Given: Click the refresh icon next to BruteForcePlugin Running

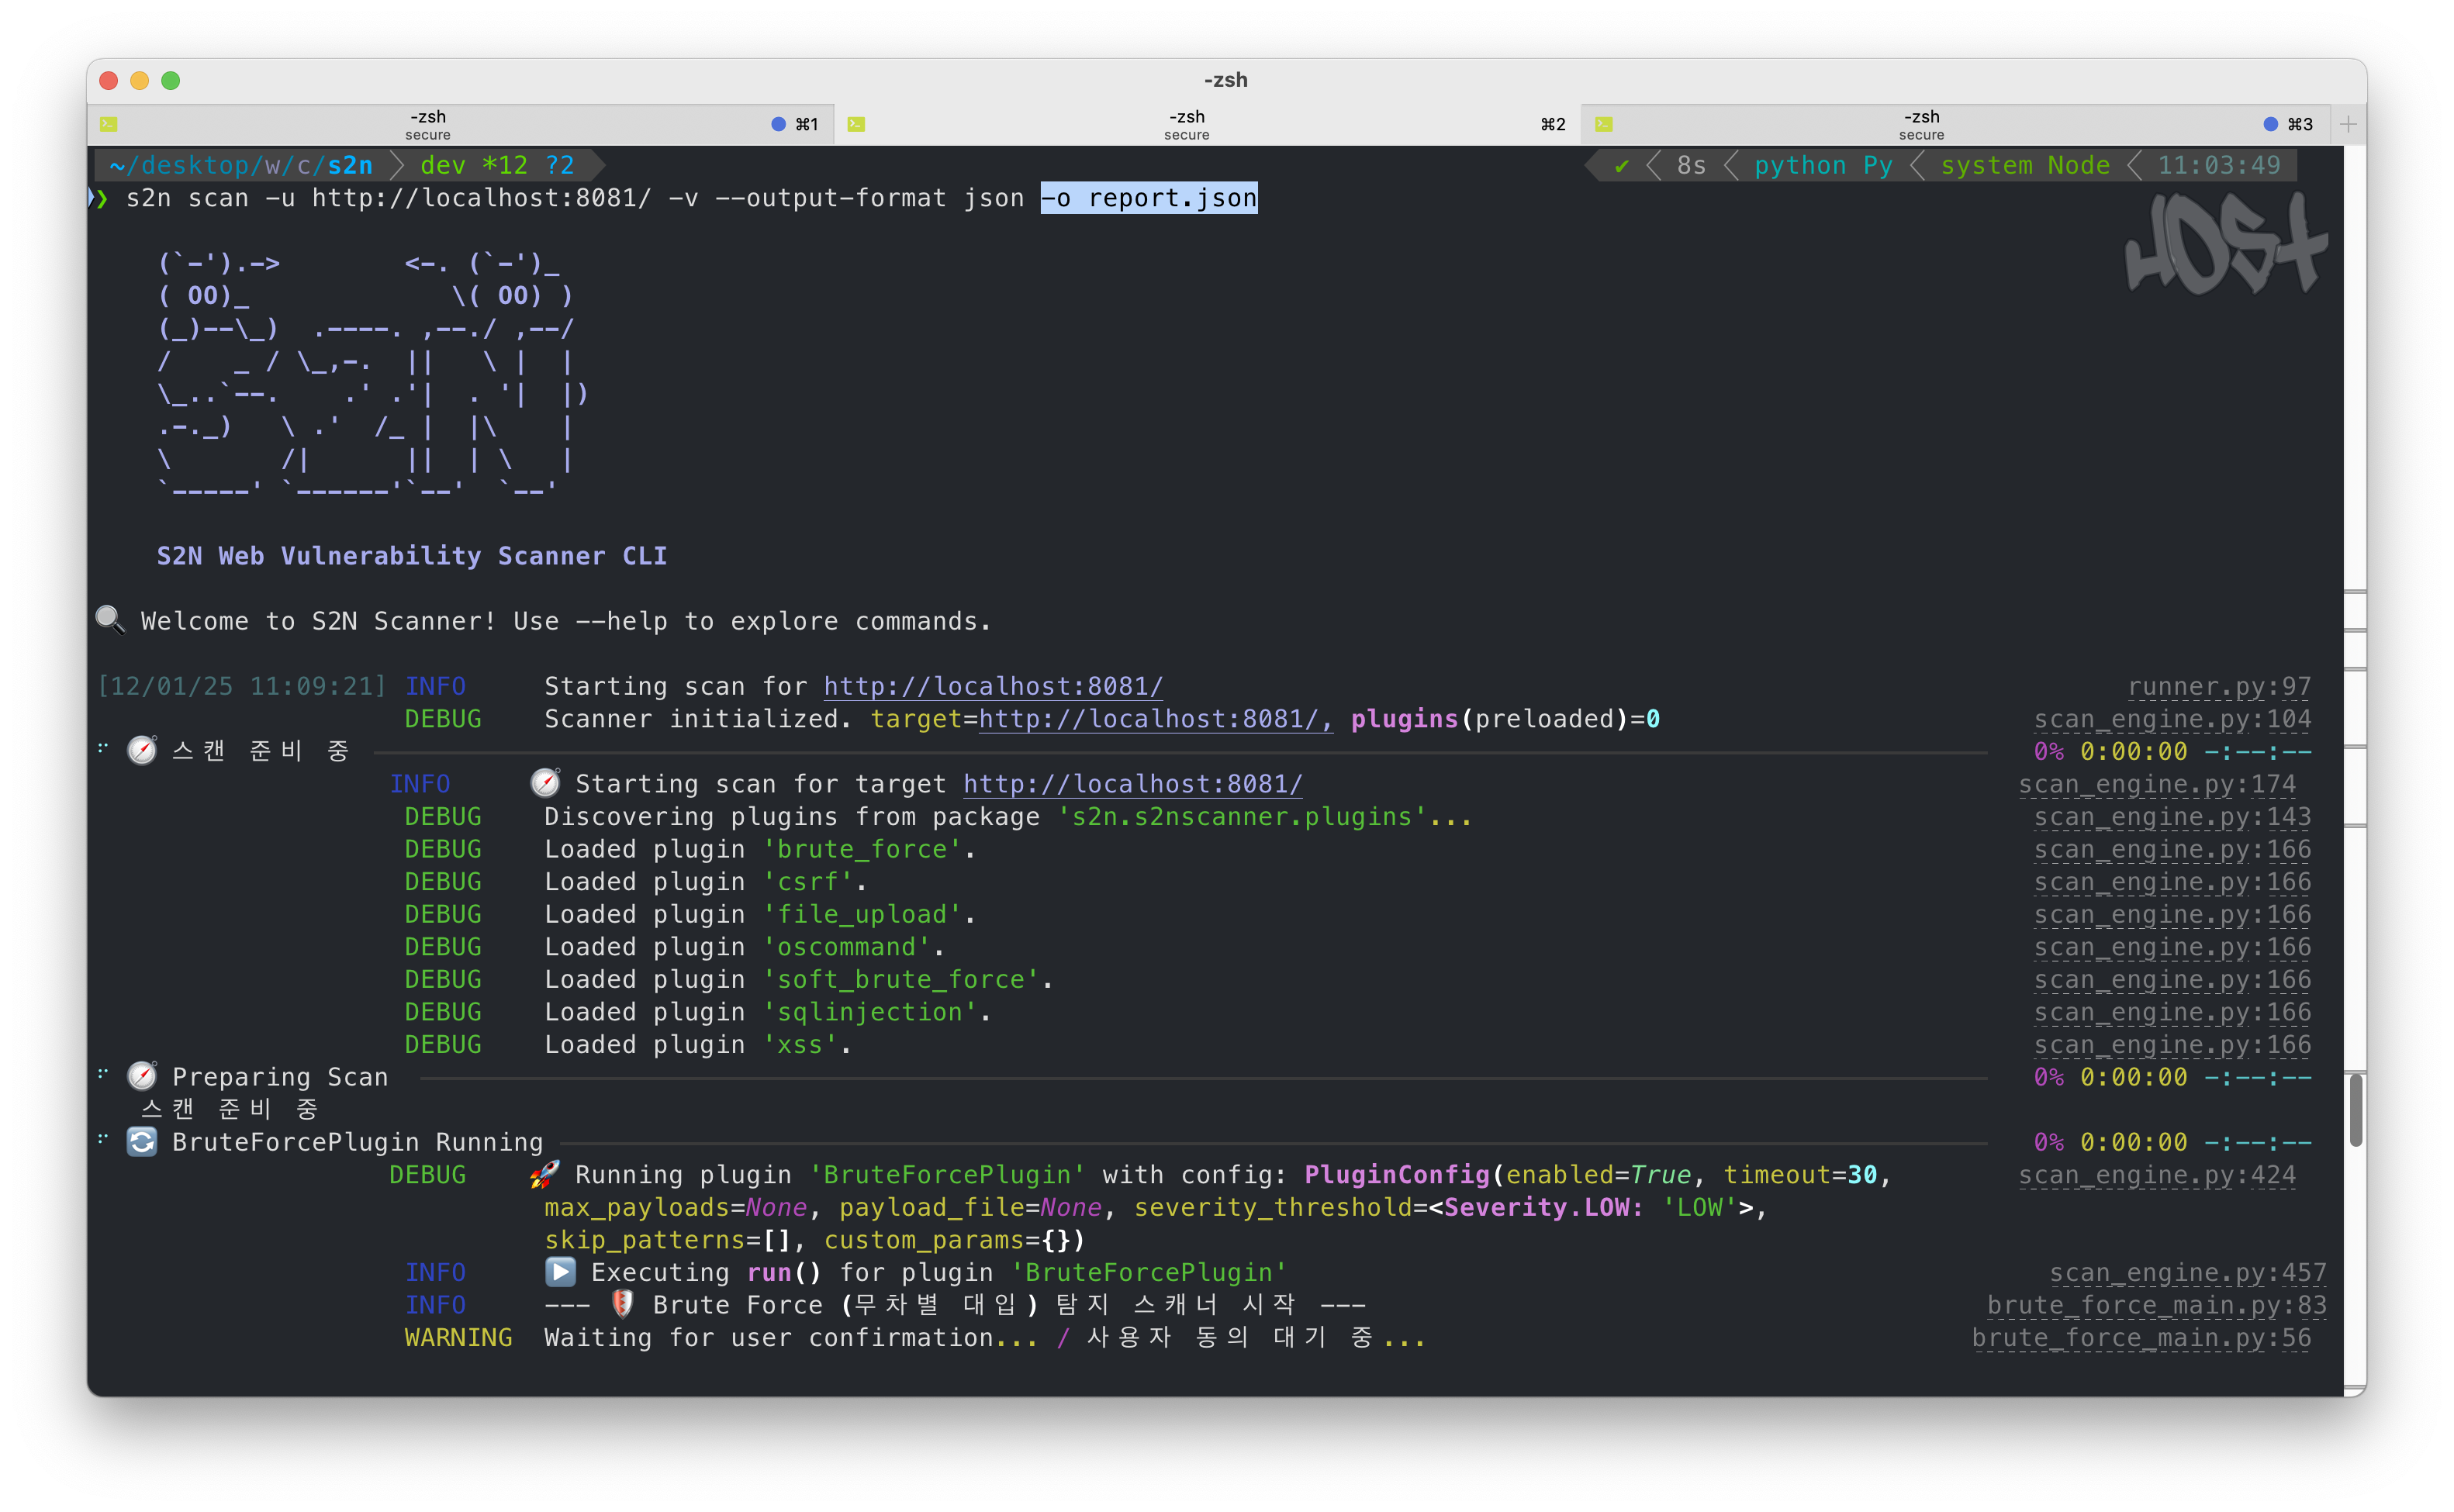Looking at the screenshot, I should (142, 1141).
